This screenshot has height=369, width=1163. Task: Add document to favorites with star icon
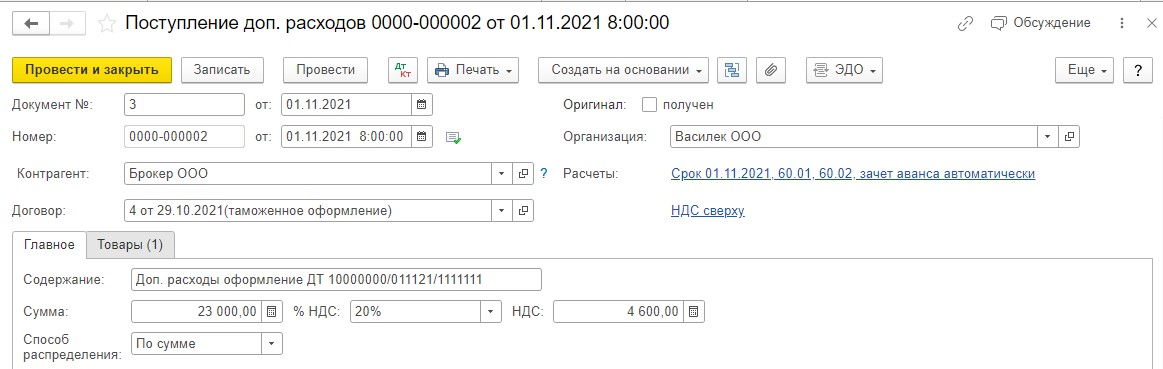(x=107, y=24)
